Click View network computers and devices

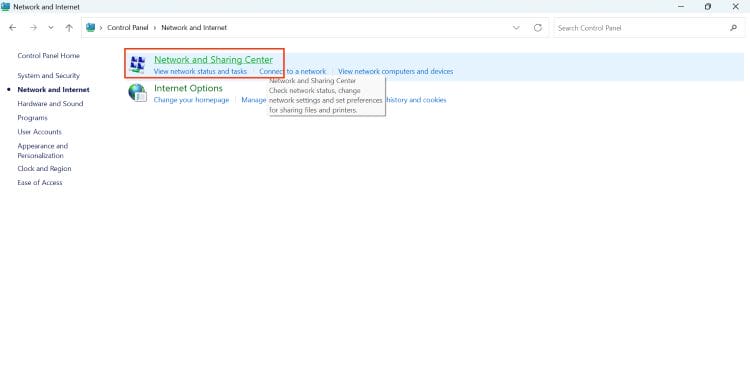pyautogui.click(x=396, y=71)
